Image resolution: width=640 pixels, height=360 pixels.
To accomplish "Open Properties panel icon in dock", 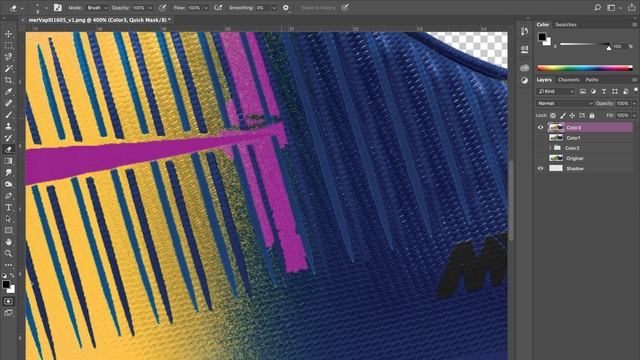I will tap(524, 49).
